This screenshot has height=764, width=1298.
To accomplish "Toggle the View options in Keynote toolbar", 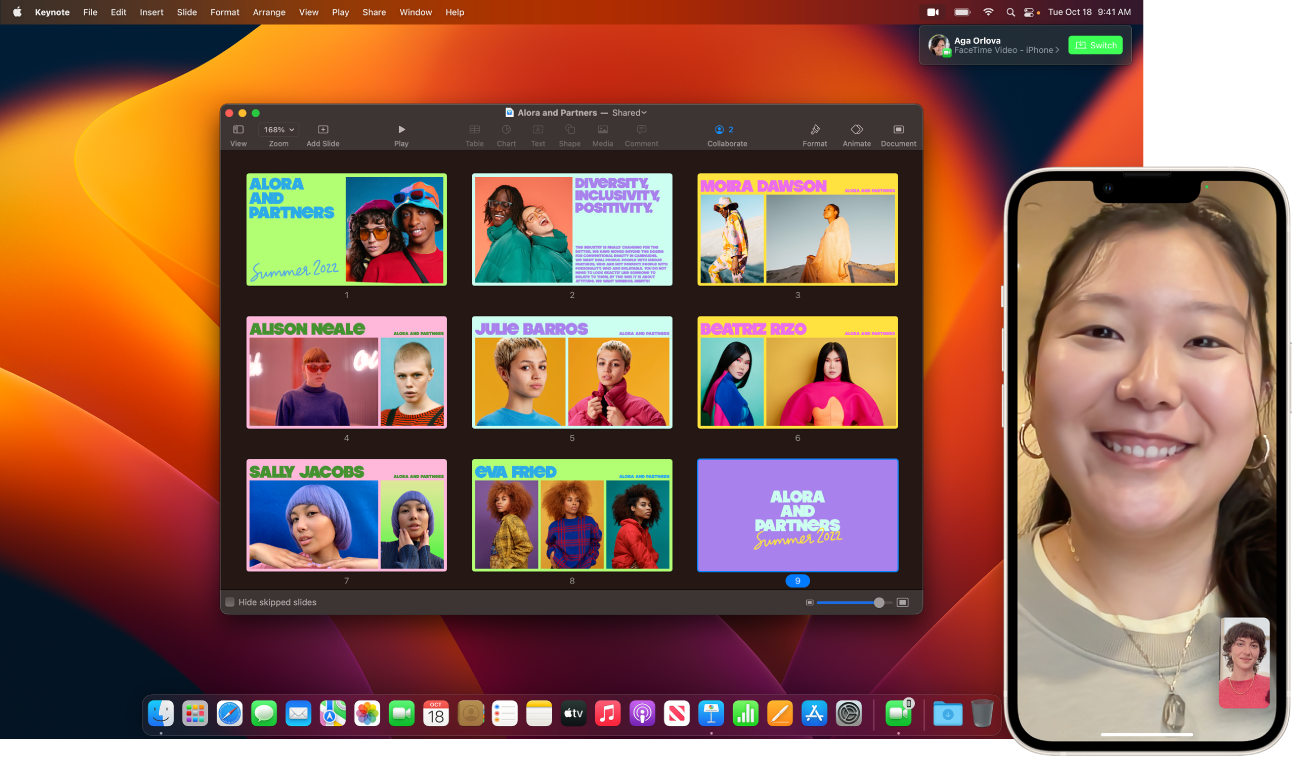I will (238, 131).
